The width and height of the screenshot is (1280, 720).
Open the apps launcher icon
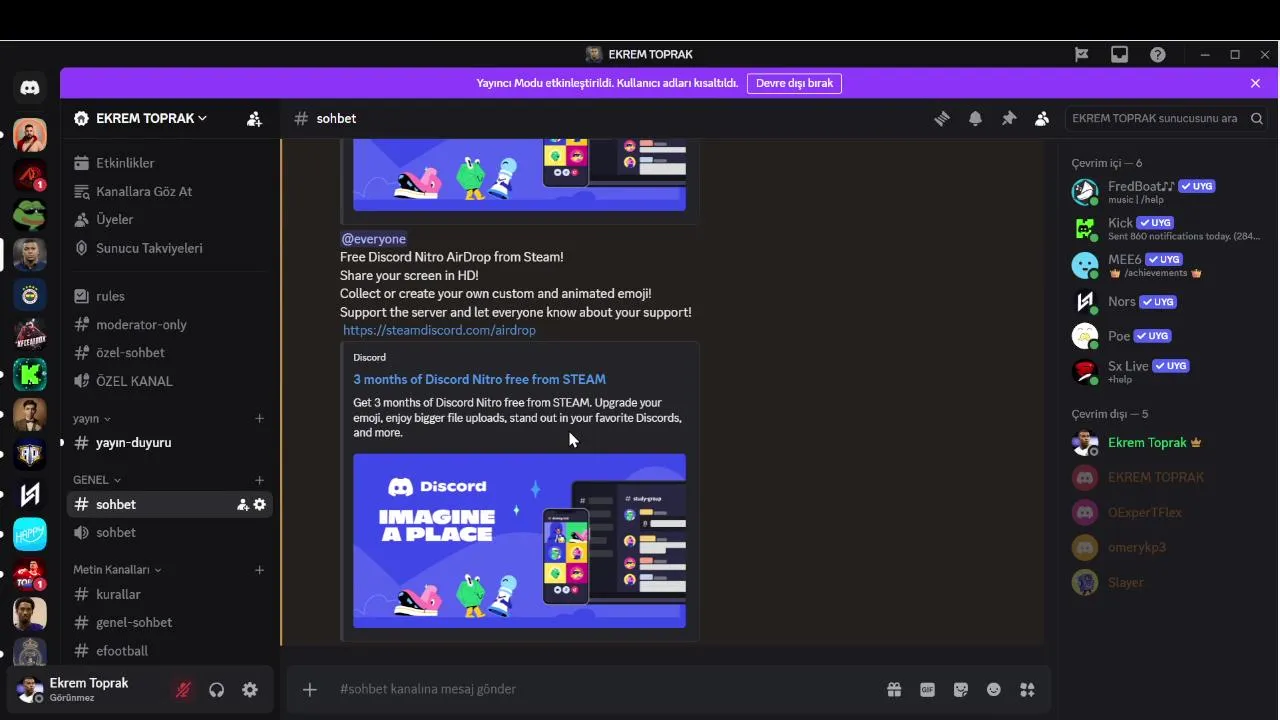click(1027, 689)
